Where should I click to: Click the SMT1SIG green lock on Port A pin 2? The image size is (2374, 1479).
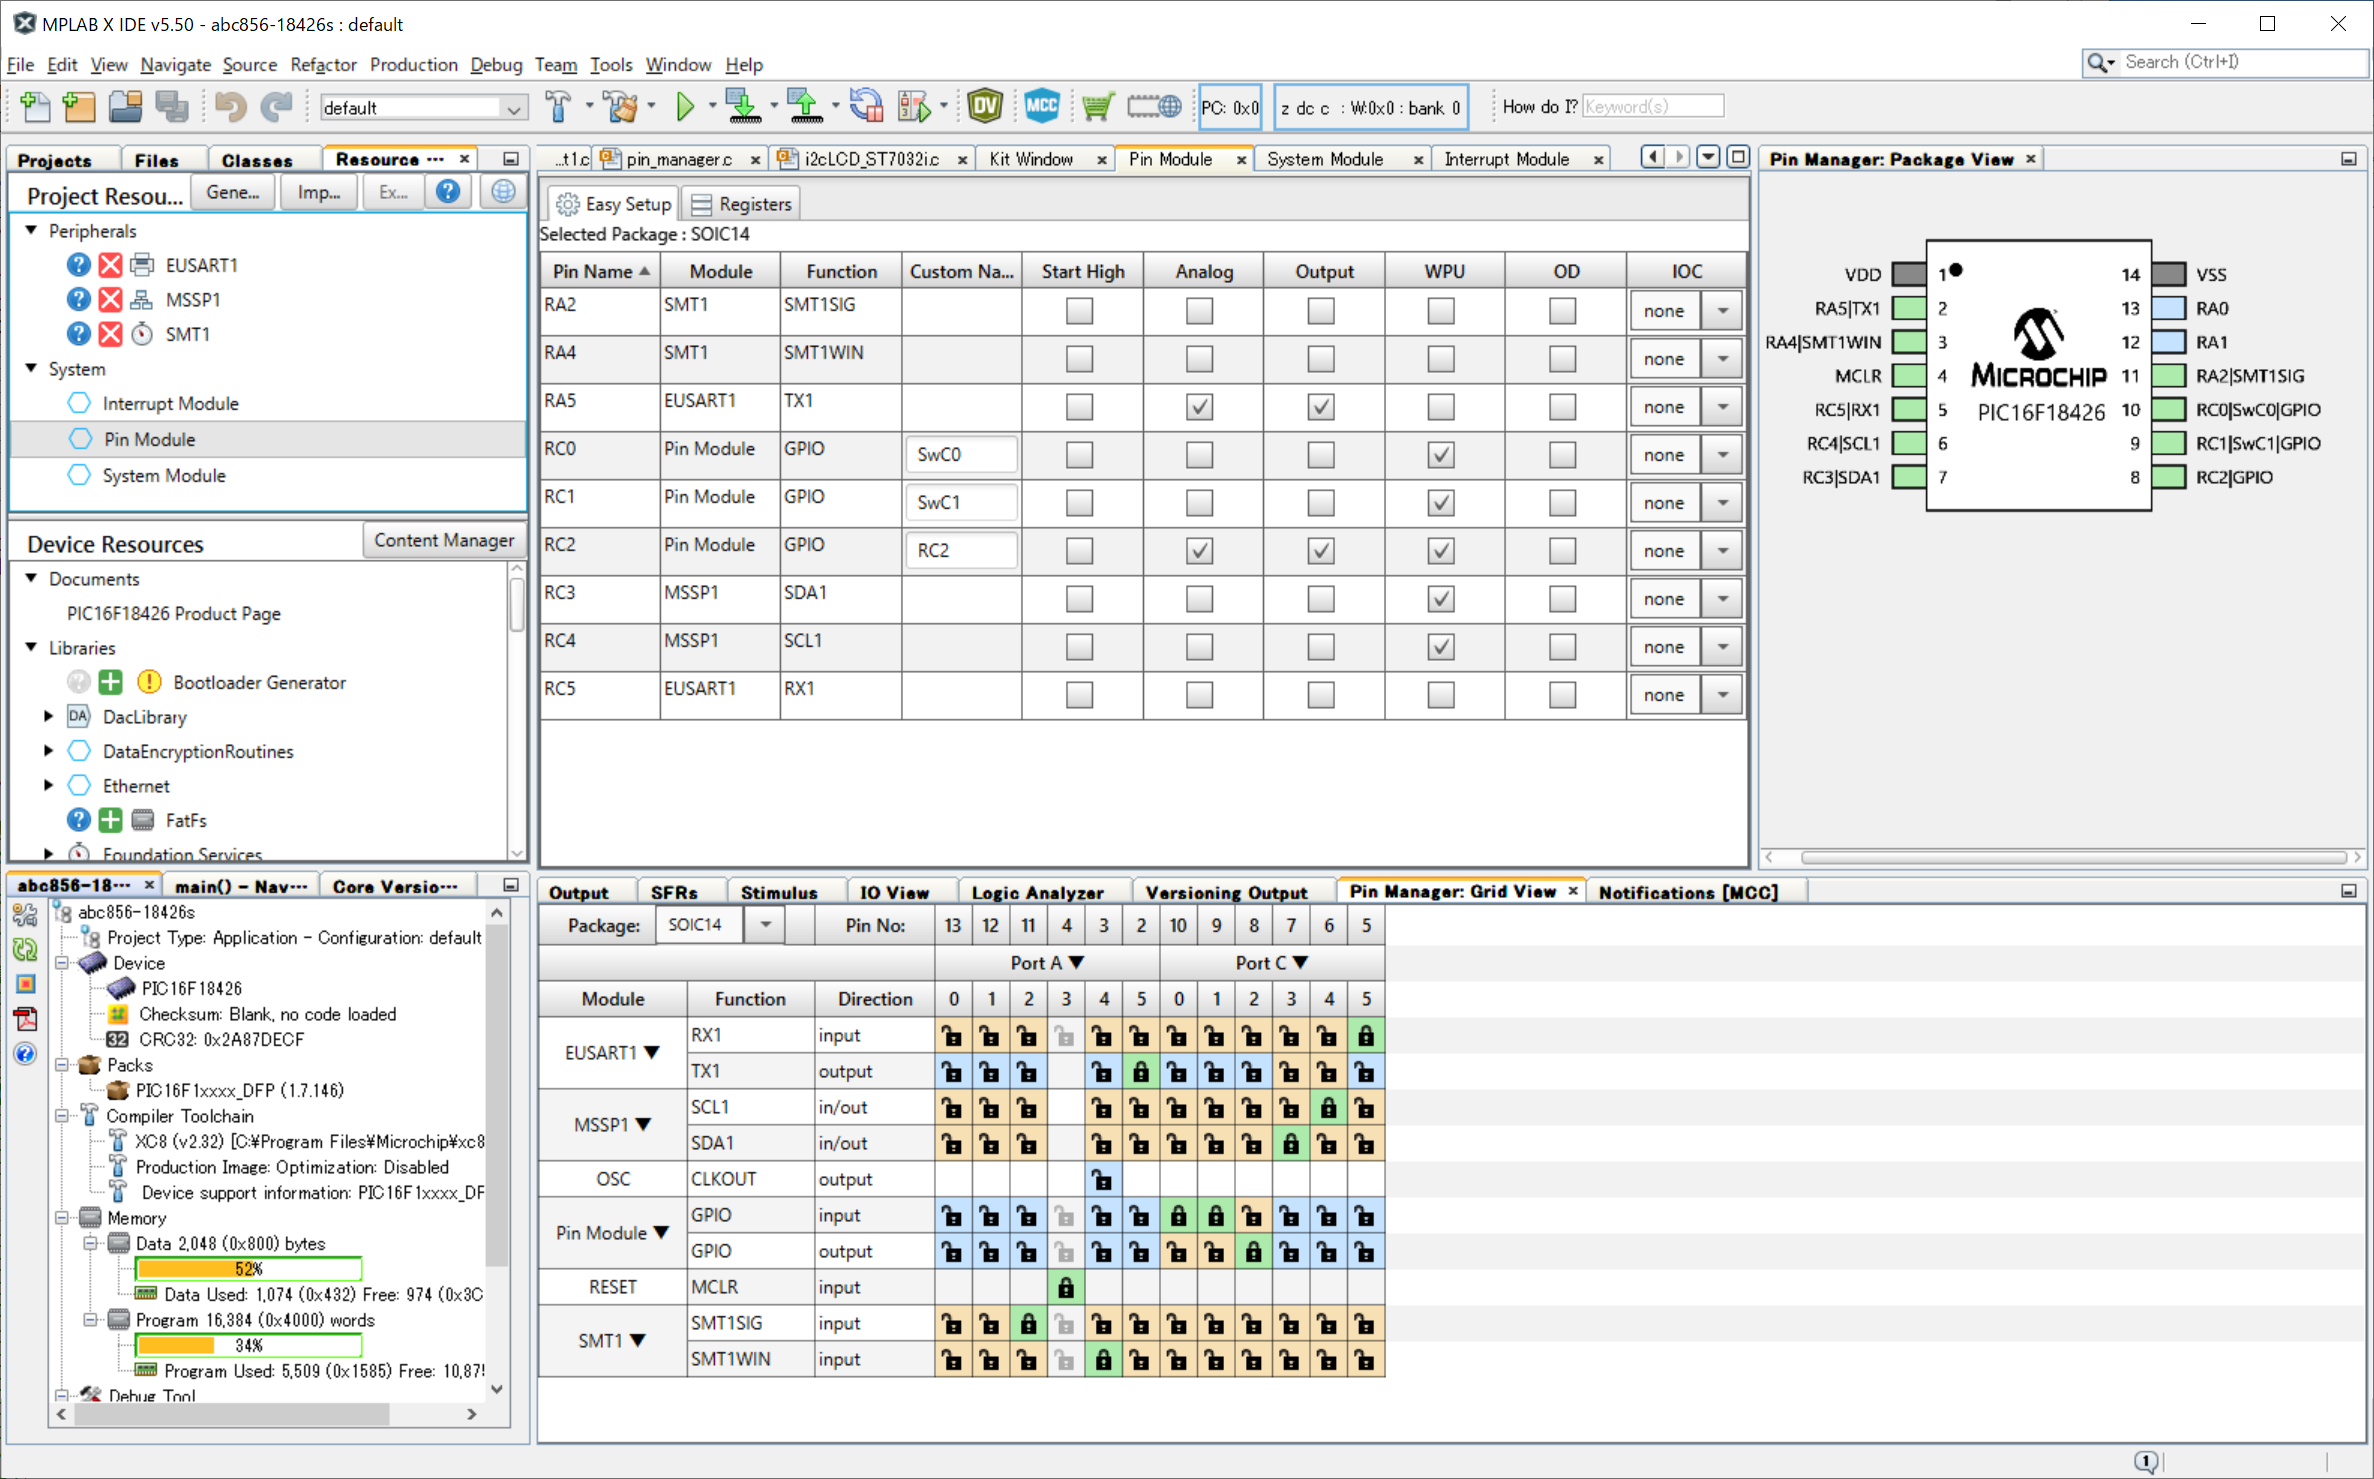click(1028, 1324)
